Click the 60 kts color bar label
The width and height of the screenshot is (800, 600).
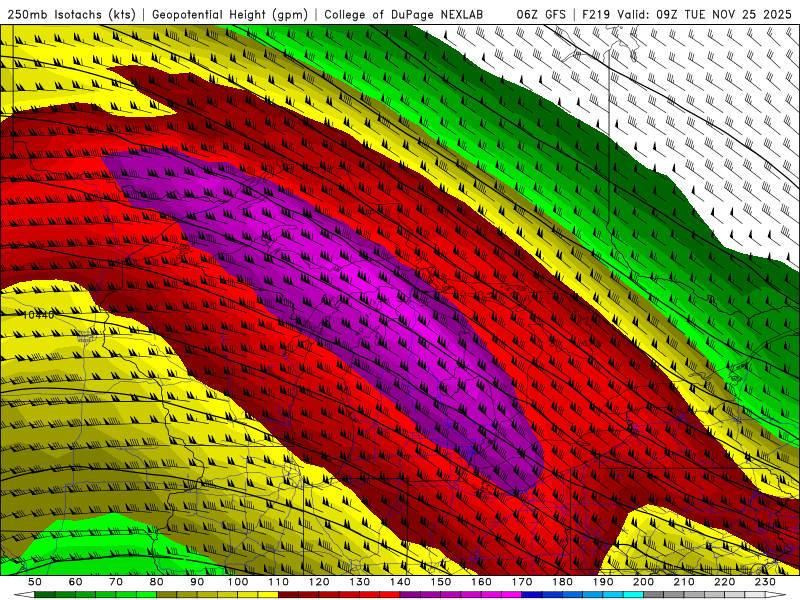click(75, 582)
